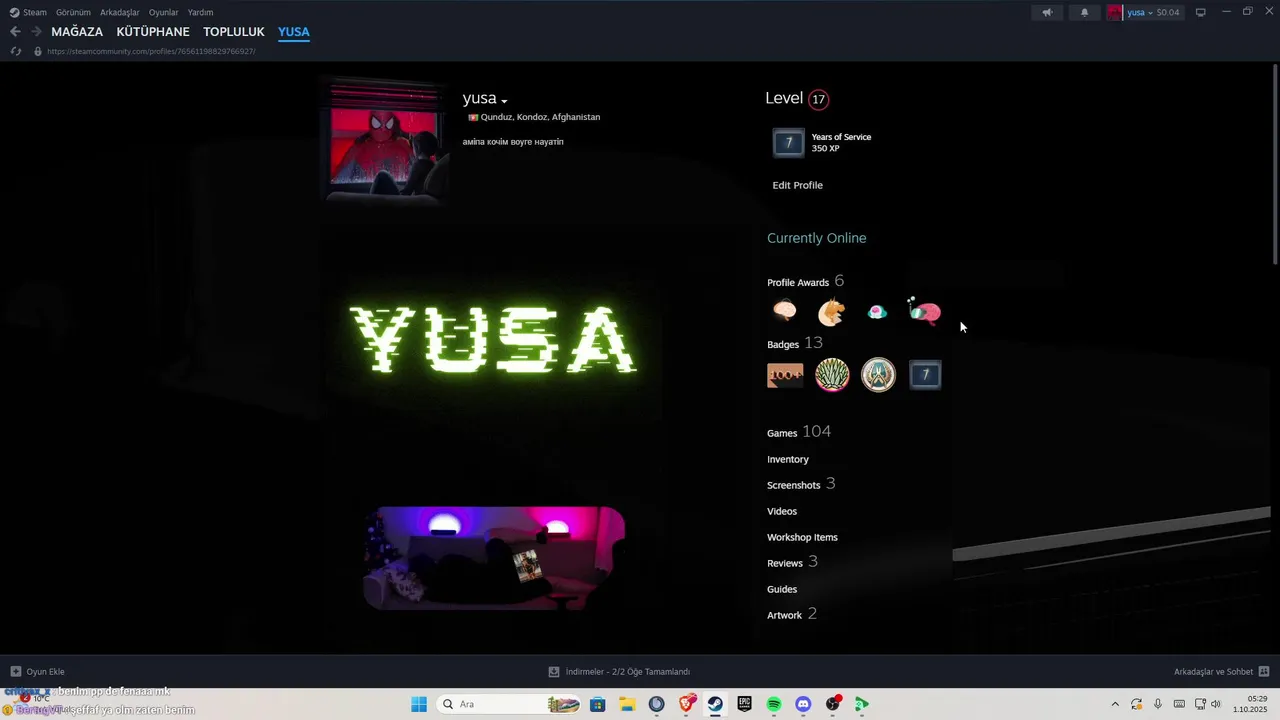This screenshot has width=1280, height=720.
Task: Open the Reviews link
Action: pos(792,562)
